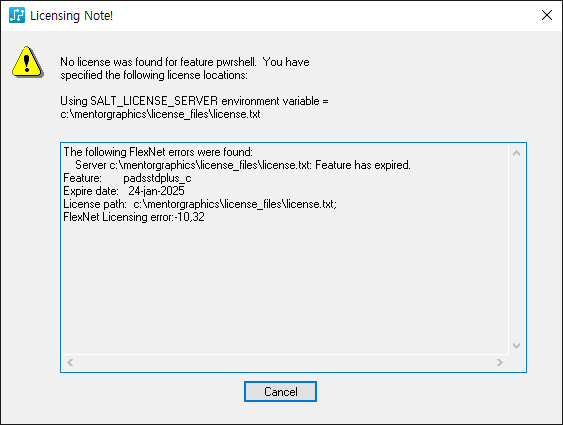Click the "Feature has expired" server line
563x425 pixels.
point(243,165)
